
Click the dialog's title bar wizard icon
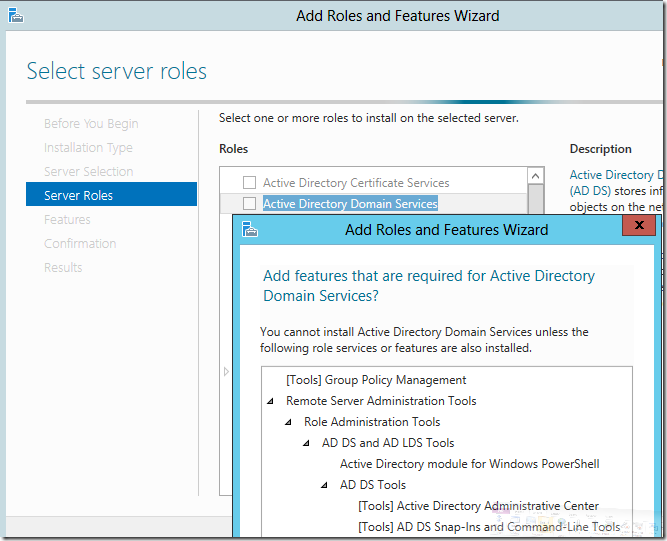250,229
